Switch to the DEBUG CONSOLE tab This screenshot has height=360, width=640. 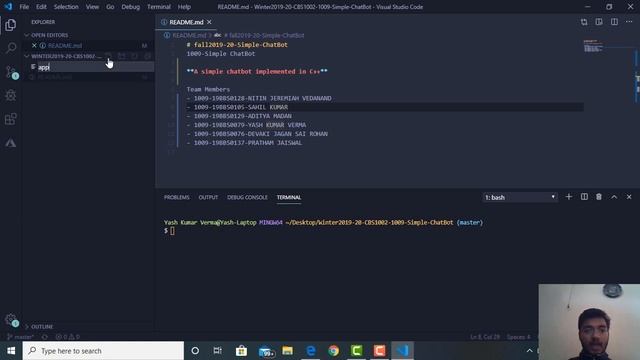point(247,197)
